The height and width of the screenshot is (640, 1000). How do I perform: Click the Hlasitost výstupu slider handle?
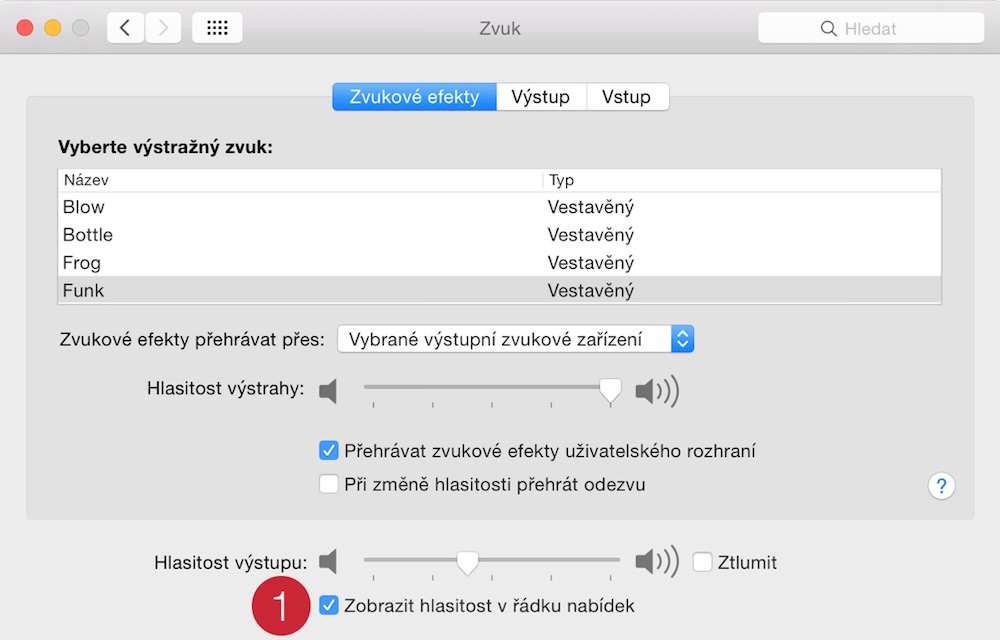coord(467,563)
